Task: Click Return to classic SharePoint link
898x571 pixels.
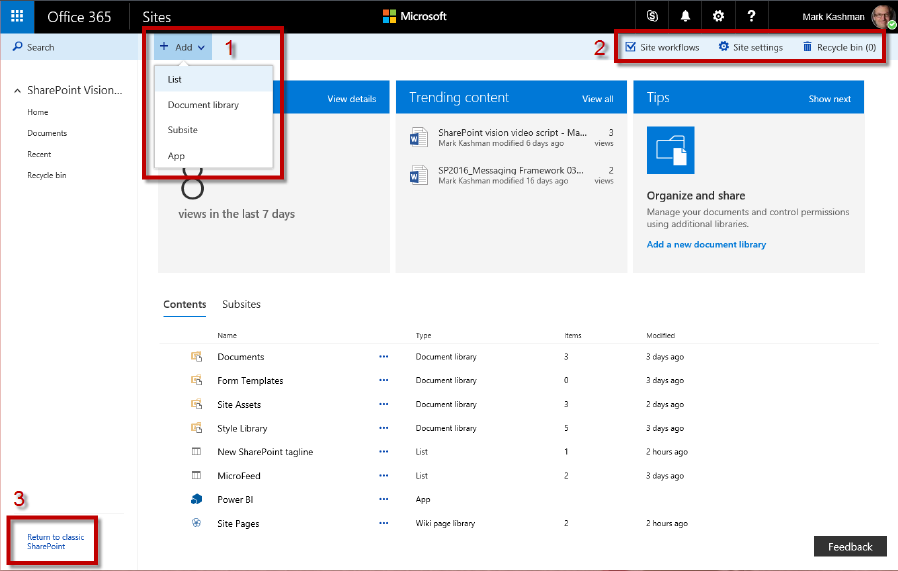Action: (56, 542)
